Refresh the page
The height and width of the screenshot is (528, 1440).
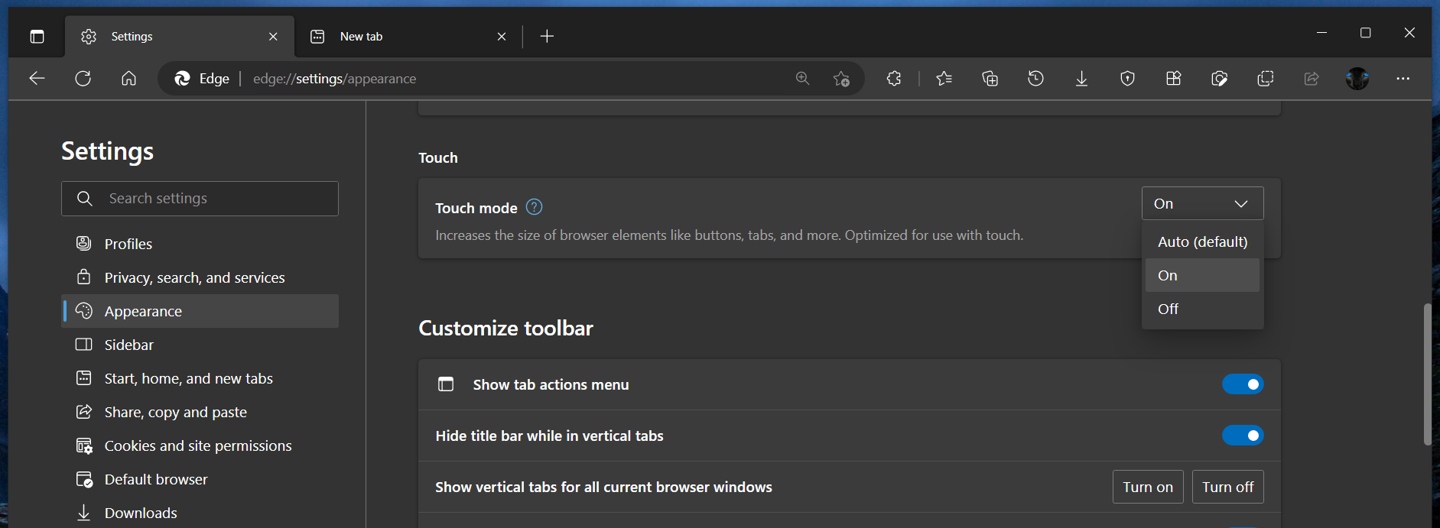(x=83, y=78)
